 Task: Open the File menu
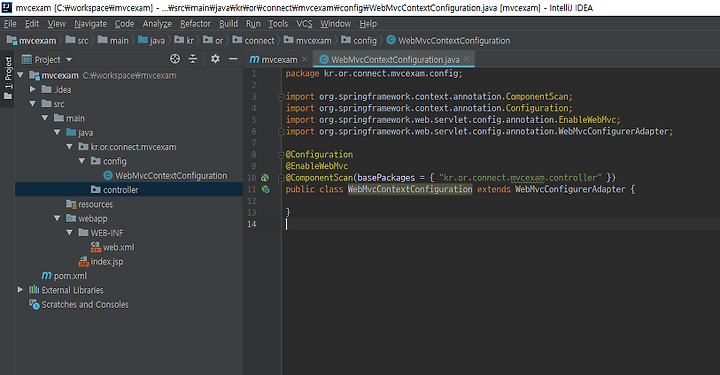point(10,24)
